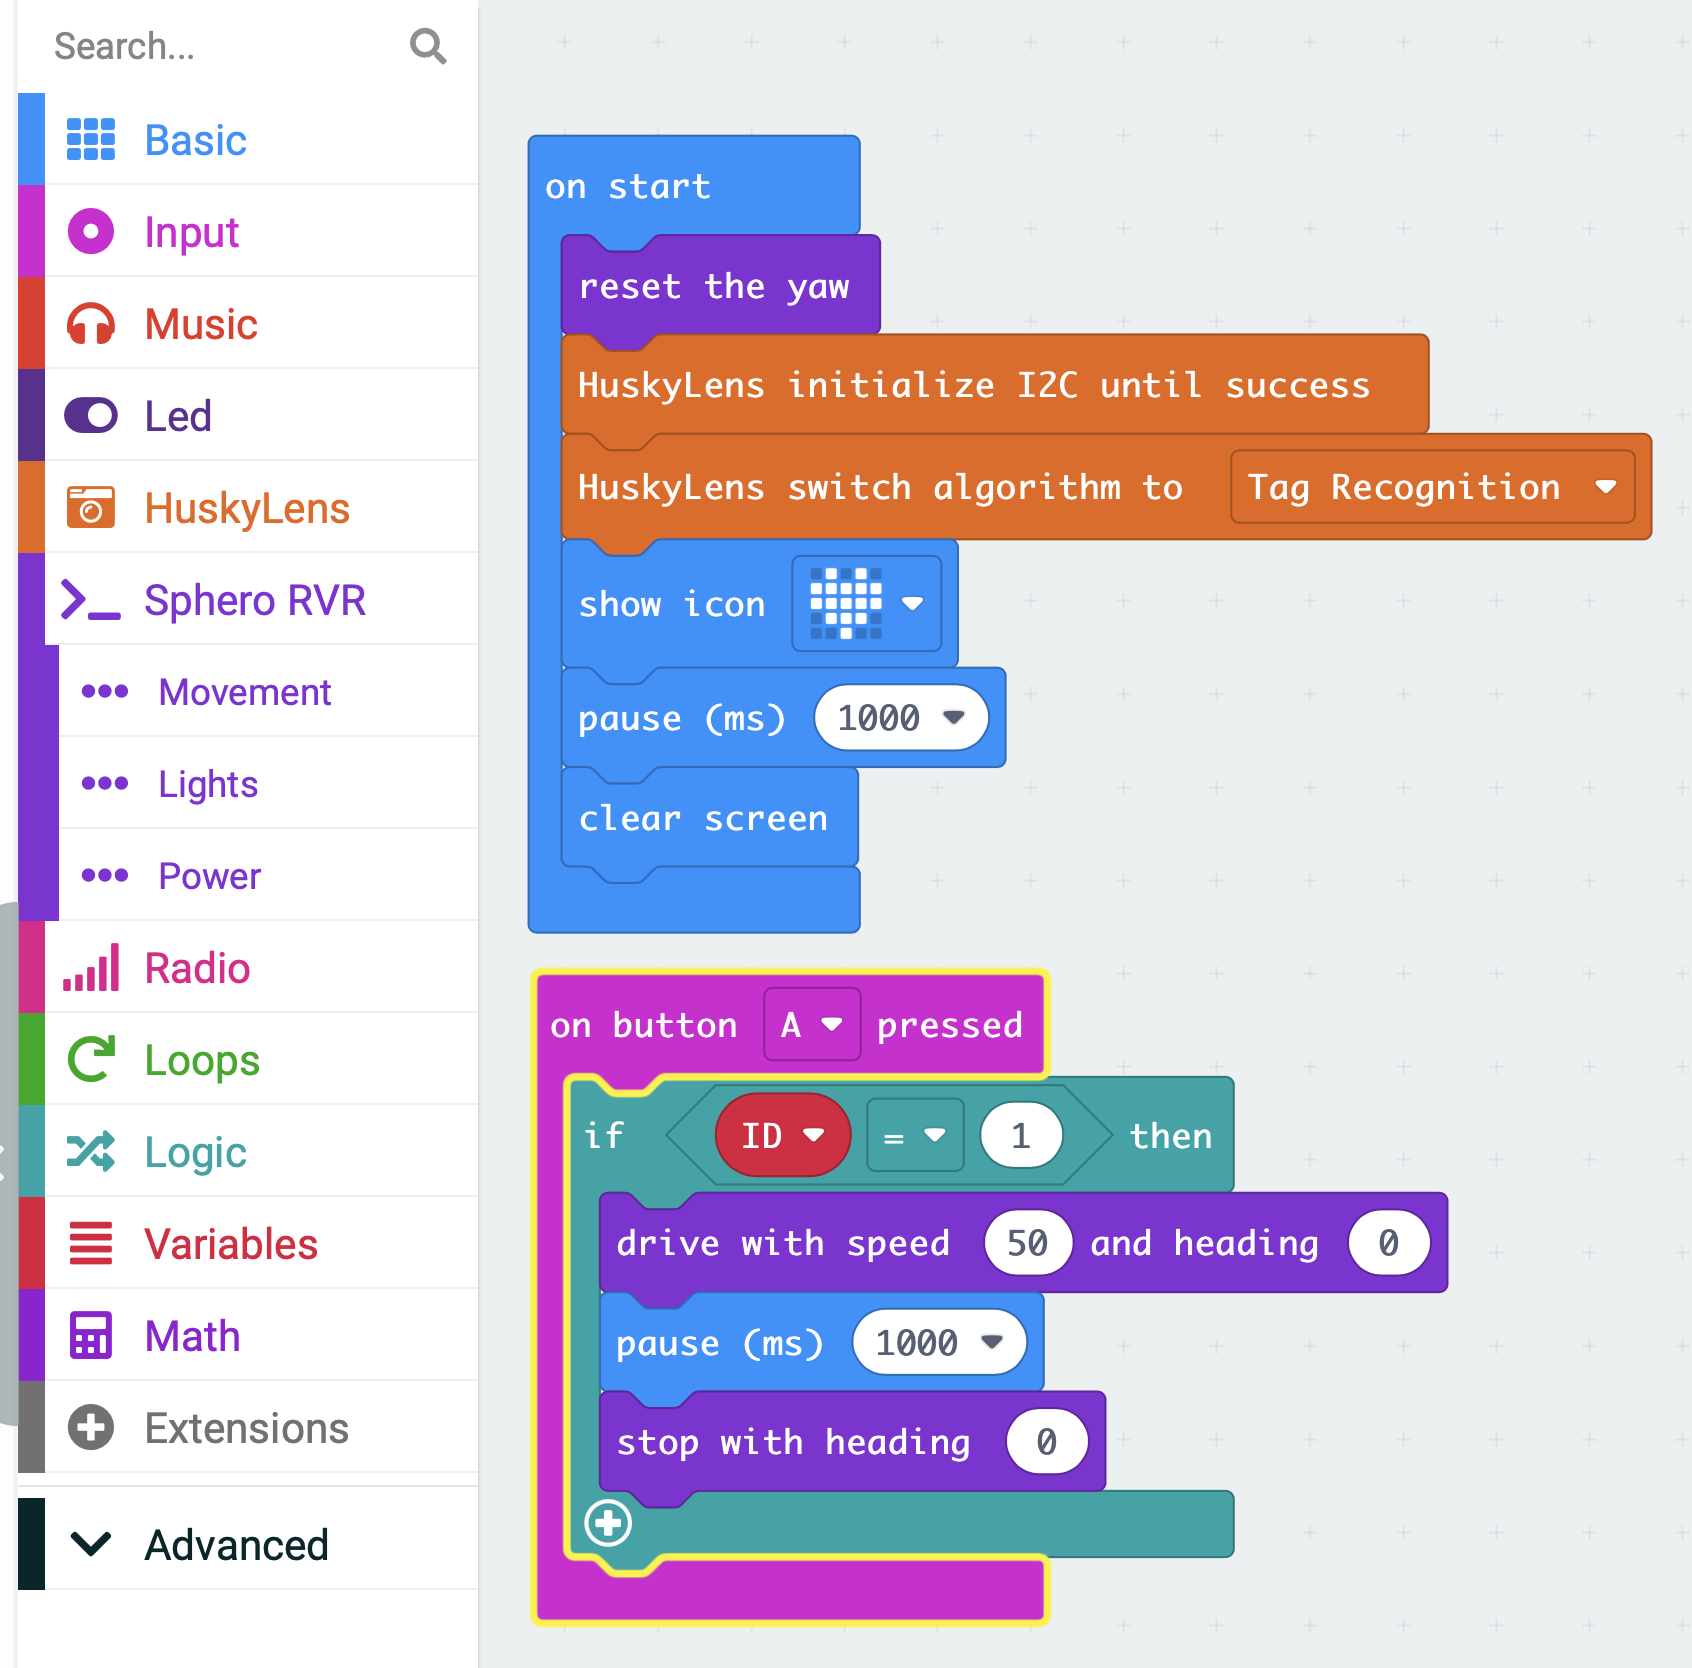
Task: Open the ID variable dropdown
Action: (x=783, y=1135)
